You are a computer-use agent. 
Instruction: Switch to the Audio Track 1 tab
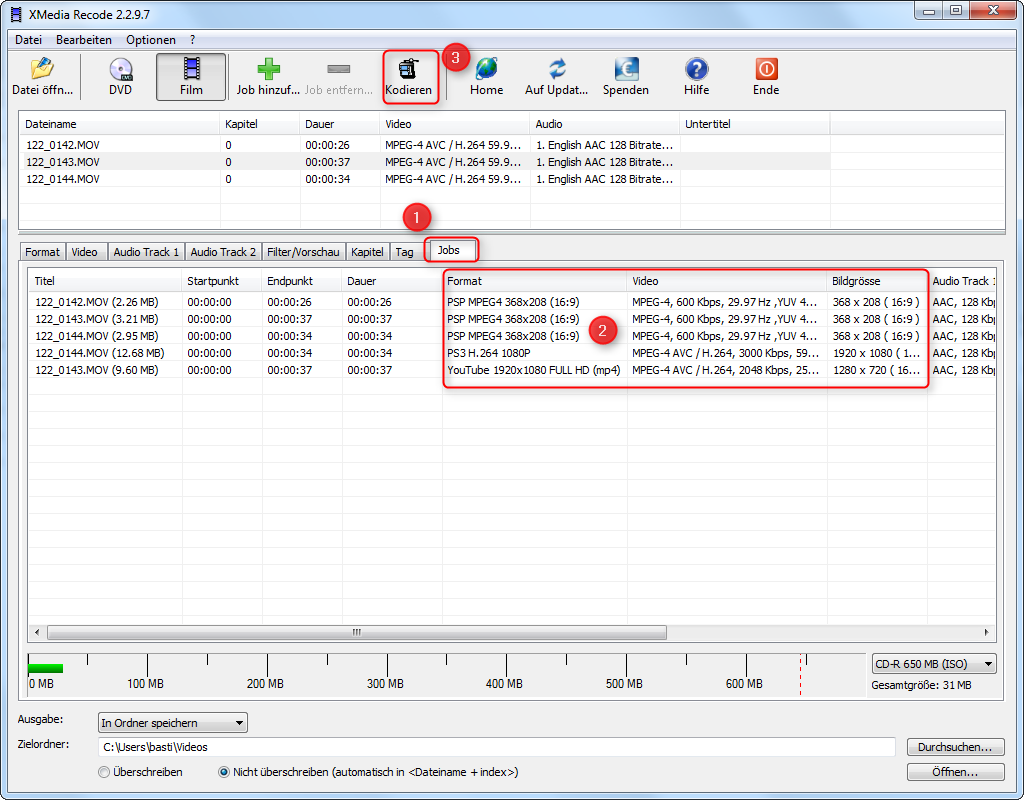[146, 252]
